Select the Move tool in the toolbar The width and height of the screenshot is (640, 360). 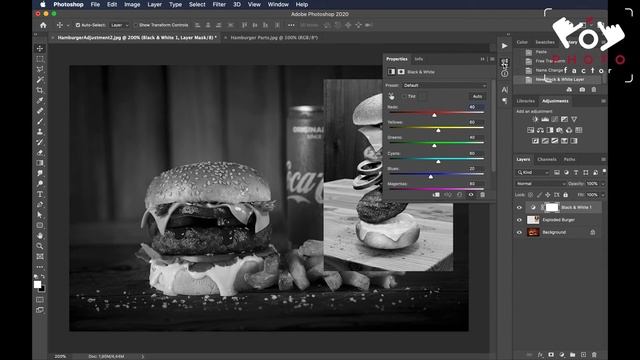[40, 49]
